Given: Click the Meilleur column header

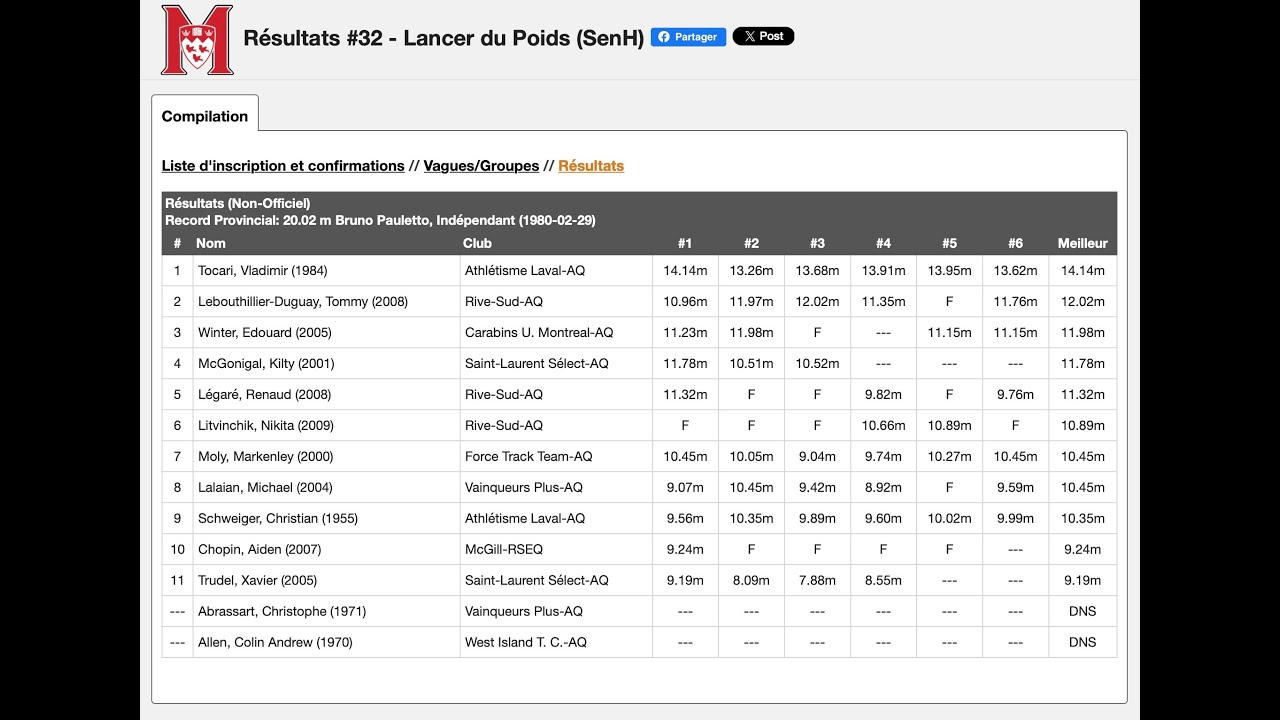Looking at the screenshot, I should pyautogui.click(x=1083, y=243).
